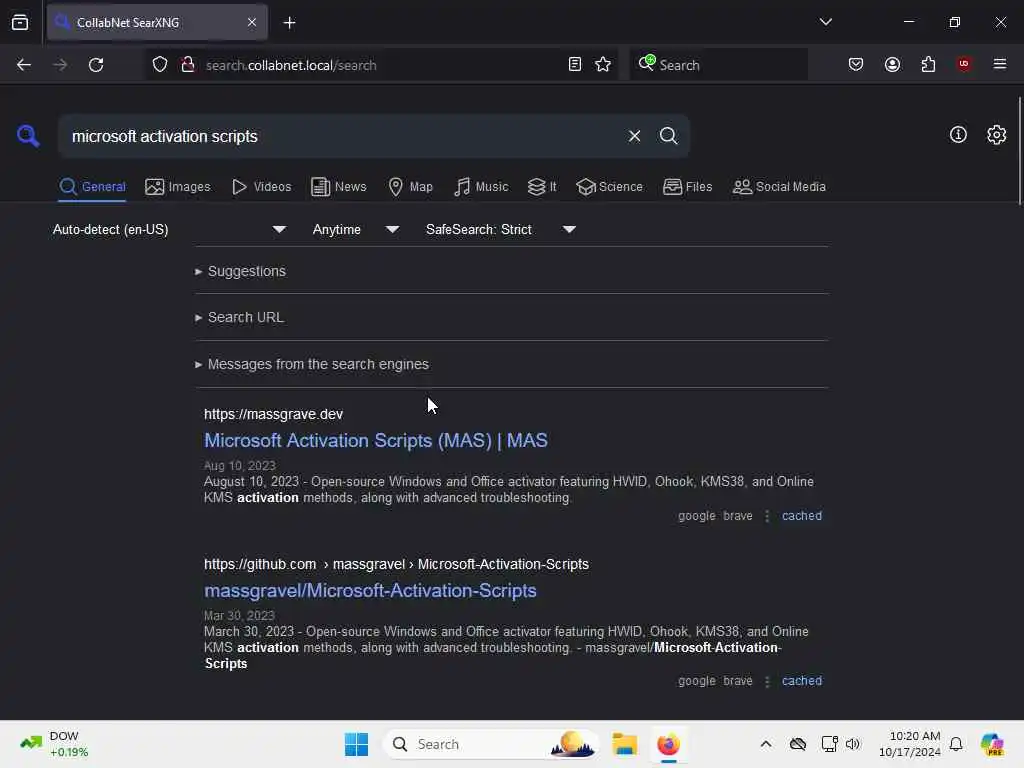Image resolution: width=1024 pixels, height=768 pixels.
Task: Open File Explorer from the taskbar
Action: click(624, 744)
